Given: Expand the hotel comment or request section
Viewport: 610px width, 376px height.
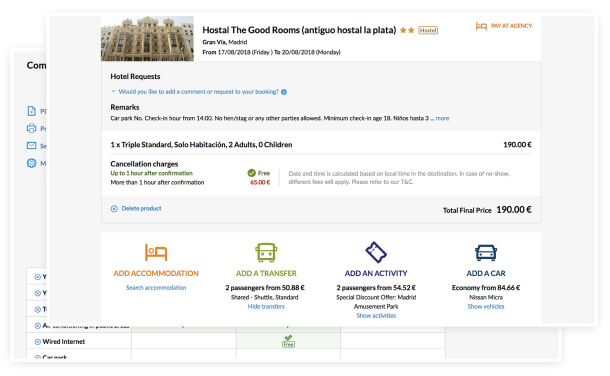Looking at the screenshot, I should tap(198, 92).
